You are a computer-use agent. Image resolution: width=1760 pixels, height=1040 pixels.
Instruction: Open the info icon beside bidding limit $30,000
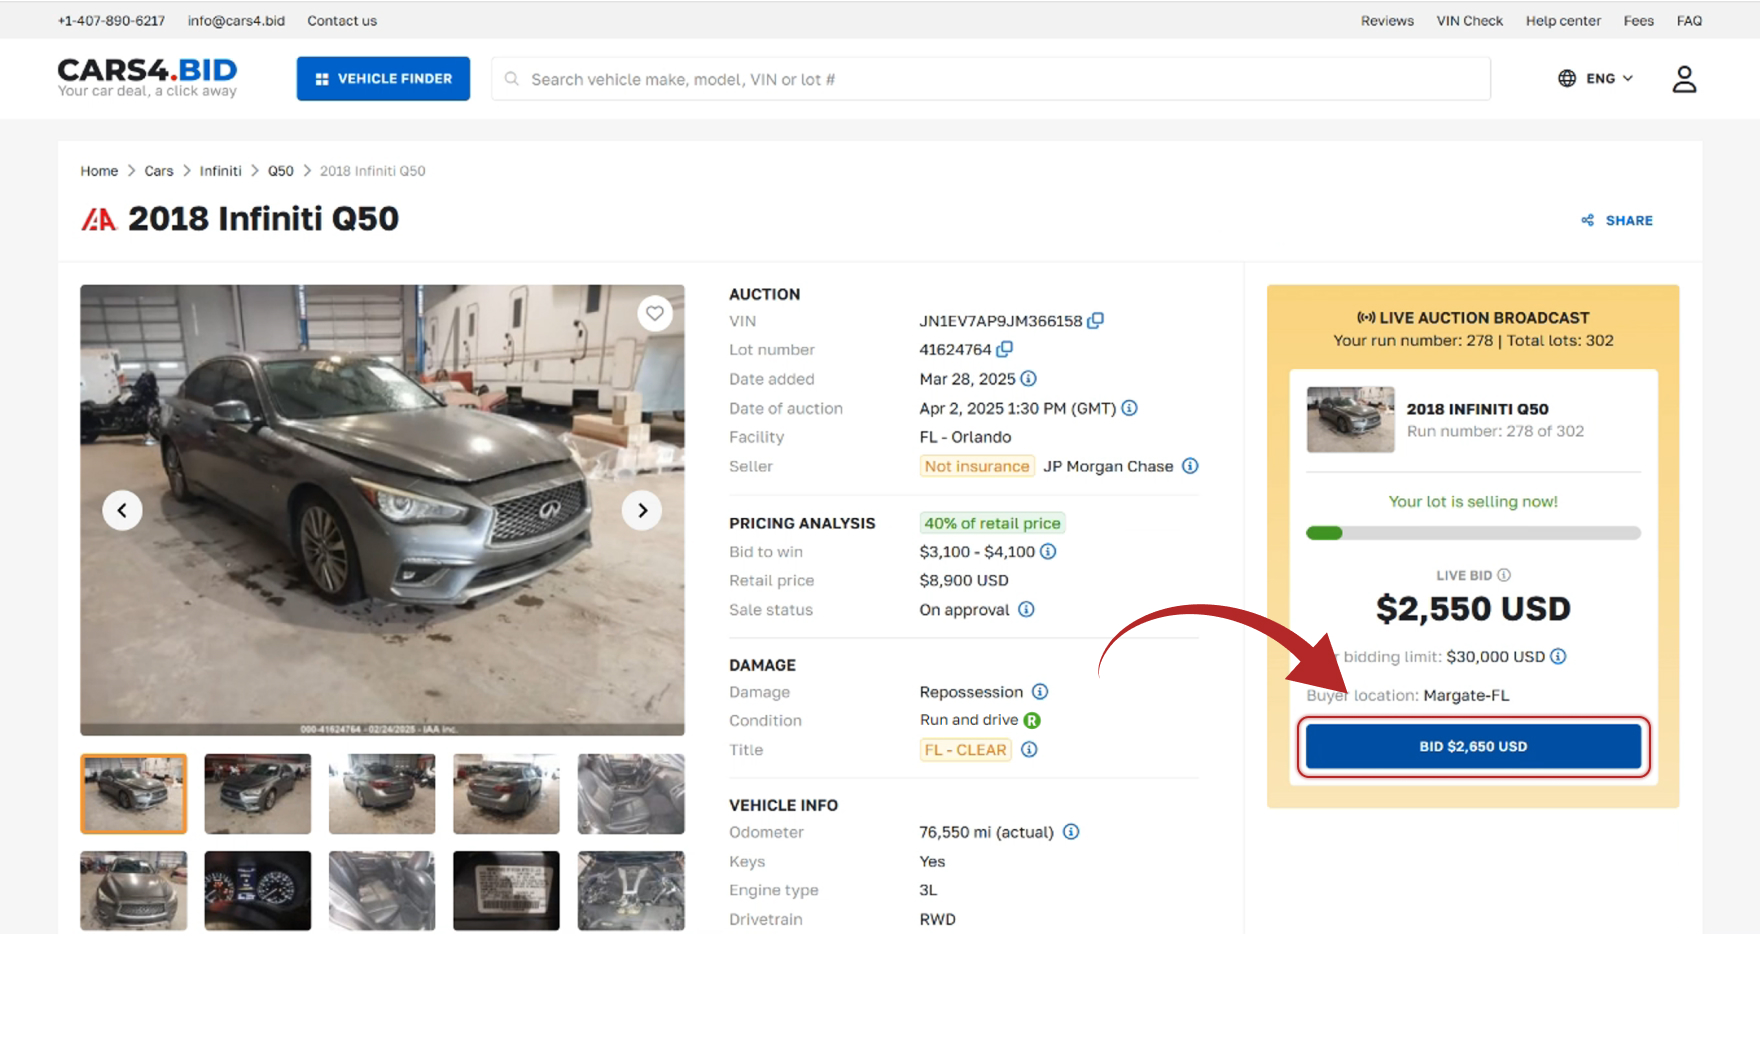tap(1558, 657)
